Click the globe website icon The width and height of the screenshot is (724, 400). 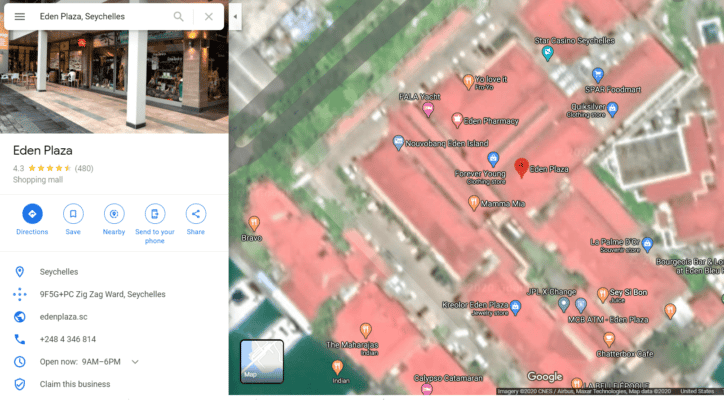19,317
